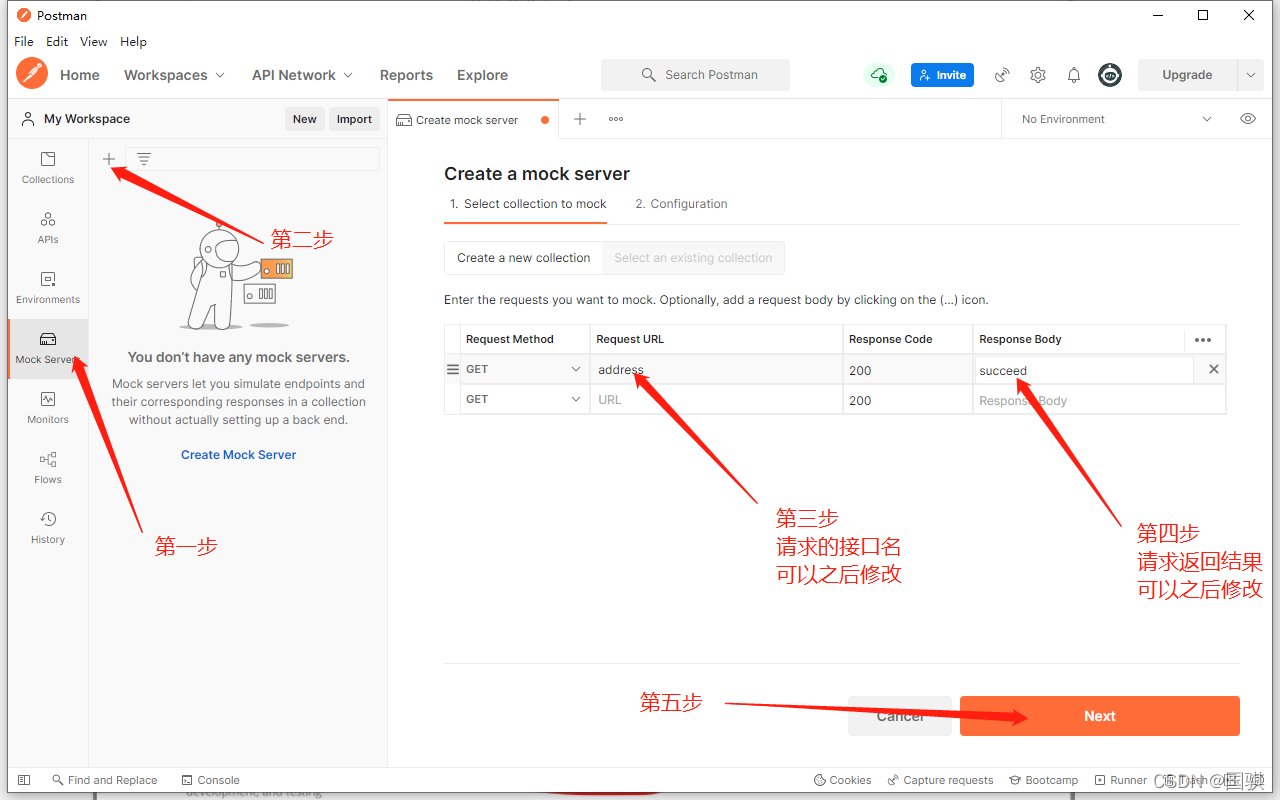Open new tab with plus icon
Screen dimensions: 1280x800
coord(579,119)
